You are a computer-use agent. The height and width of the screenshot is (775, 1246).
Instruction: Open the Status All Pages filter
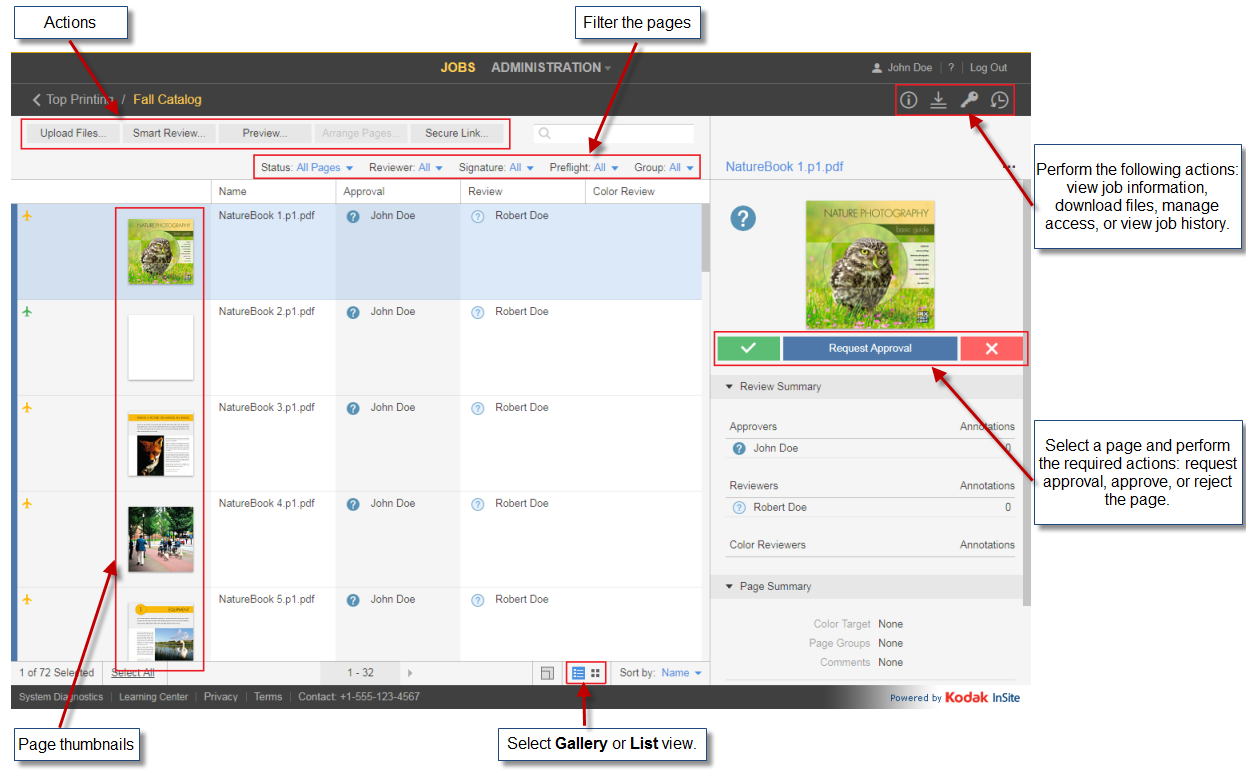[x=324, y=168]
